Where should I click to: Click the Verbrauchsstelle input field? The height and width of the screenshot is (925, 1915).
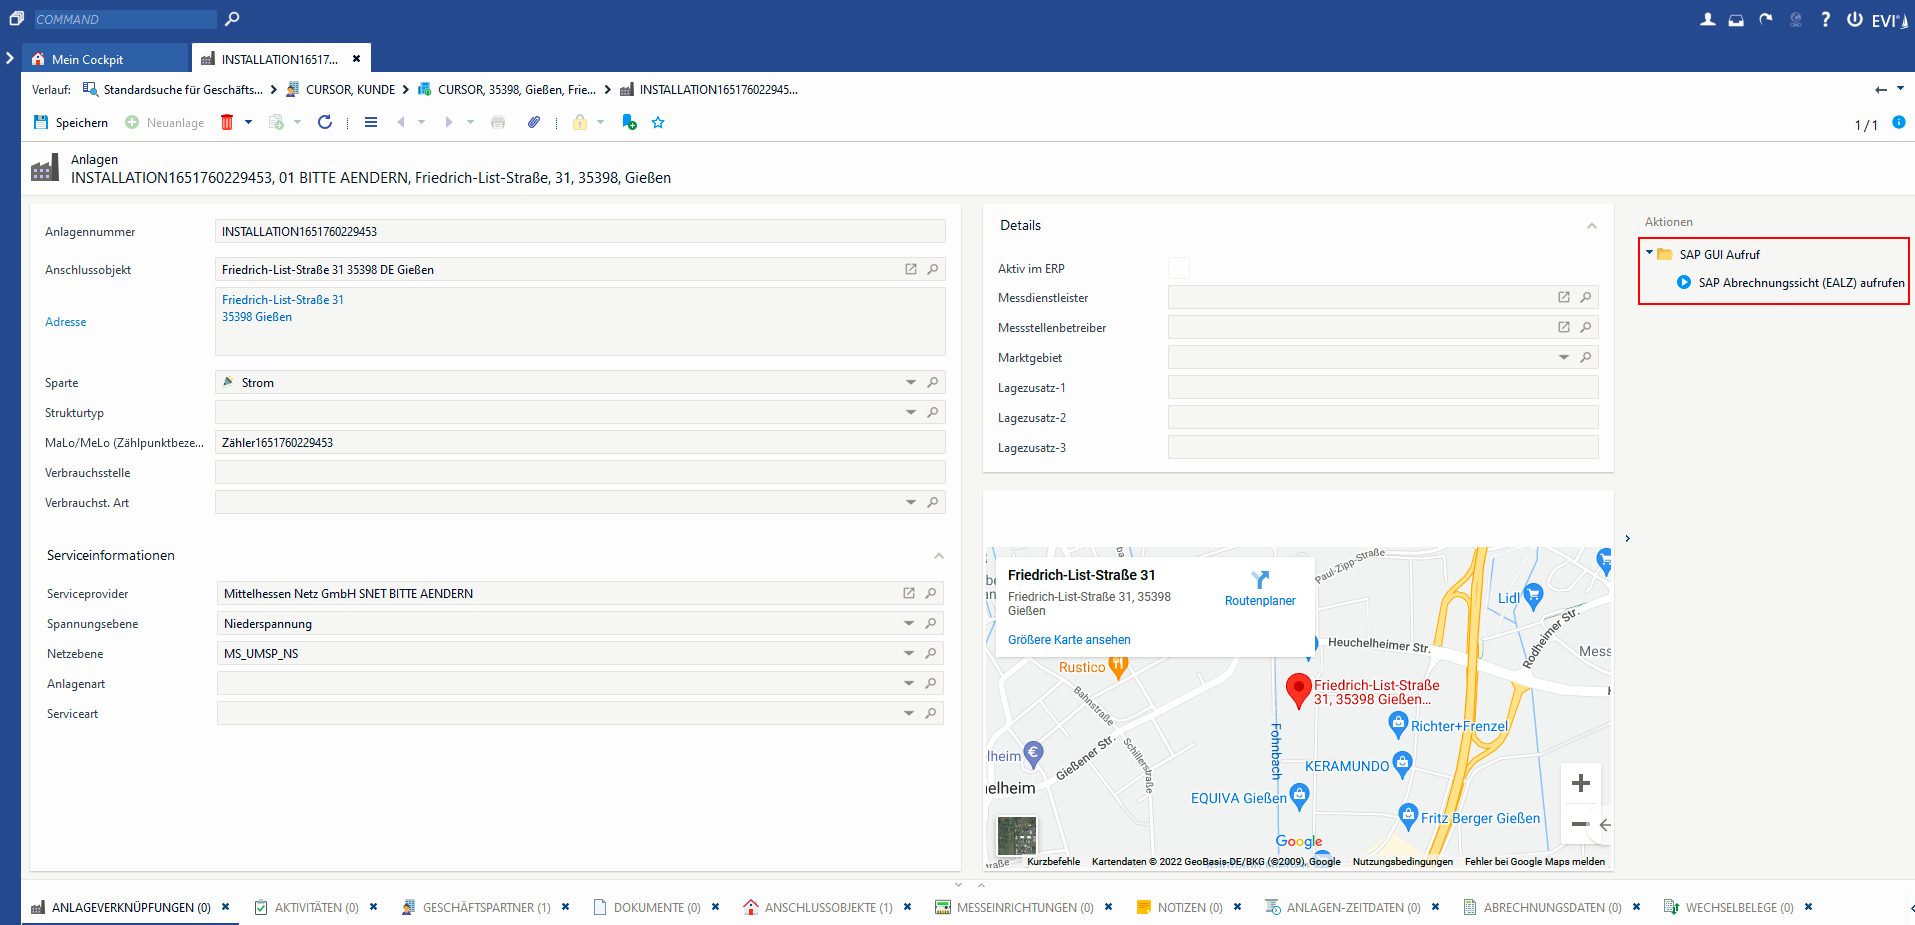580,472
